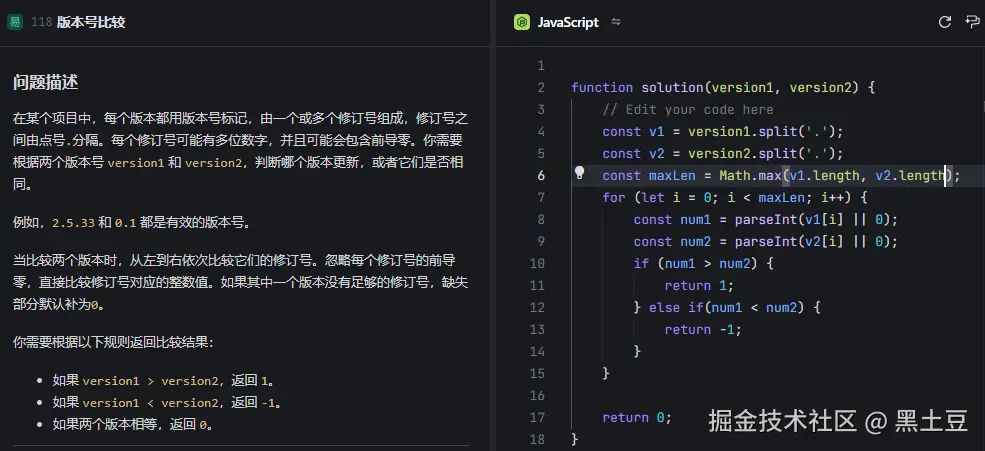
Task: Click the 'const v2 = version2.split' line
Action: click(x=722, y=154)
